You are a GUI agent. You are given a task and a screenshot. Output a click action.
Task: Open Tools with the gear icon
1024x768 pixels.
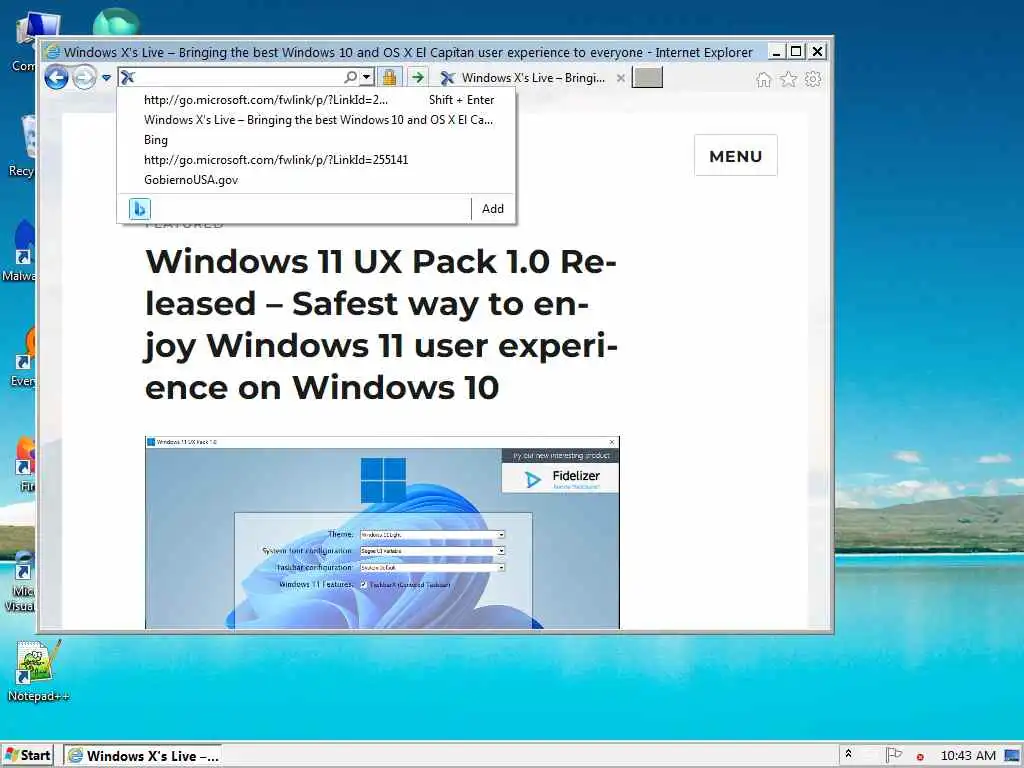pos(813,79)
